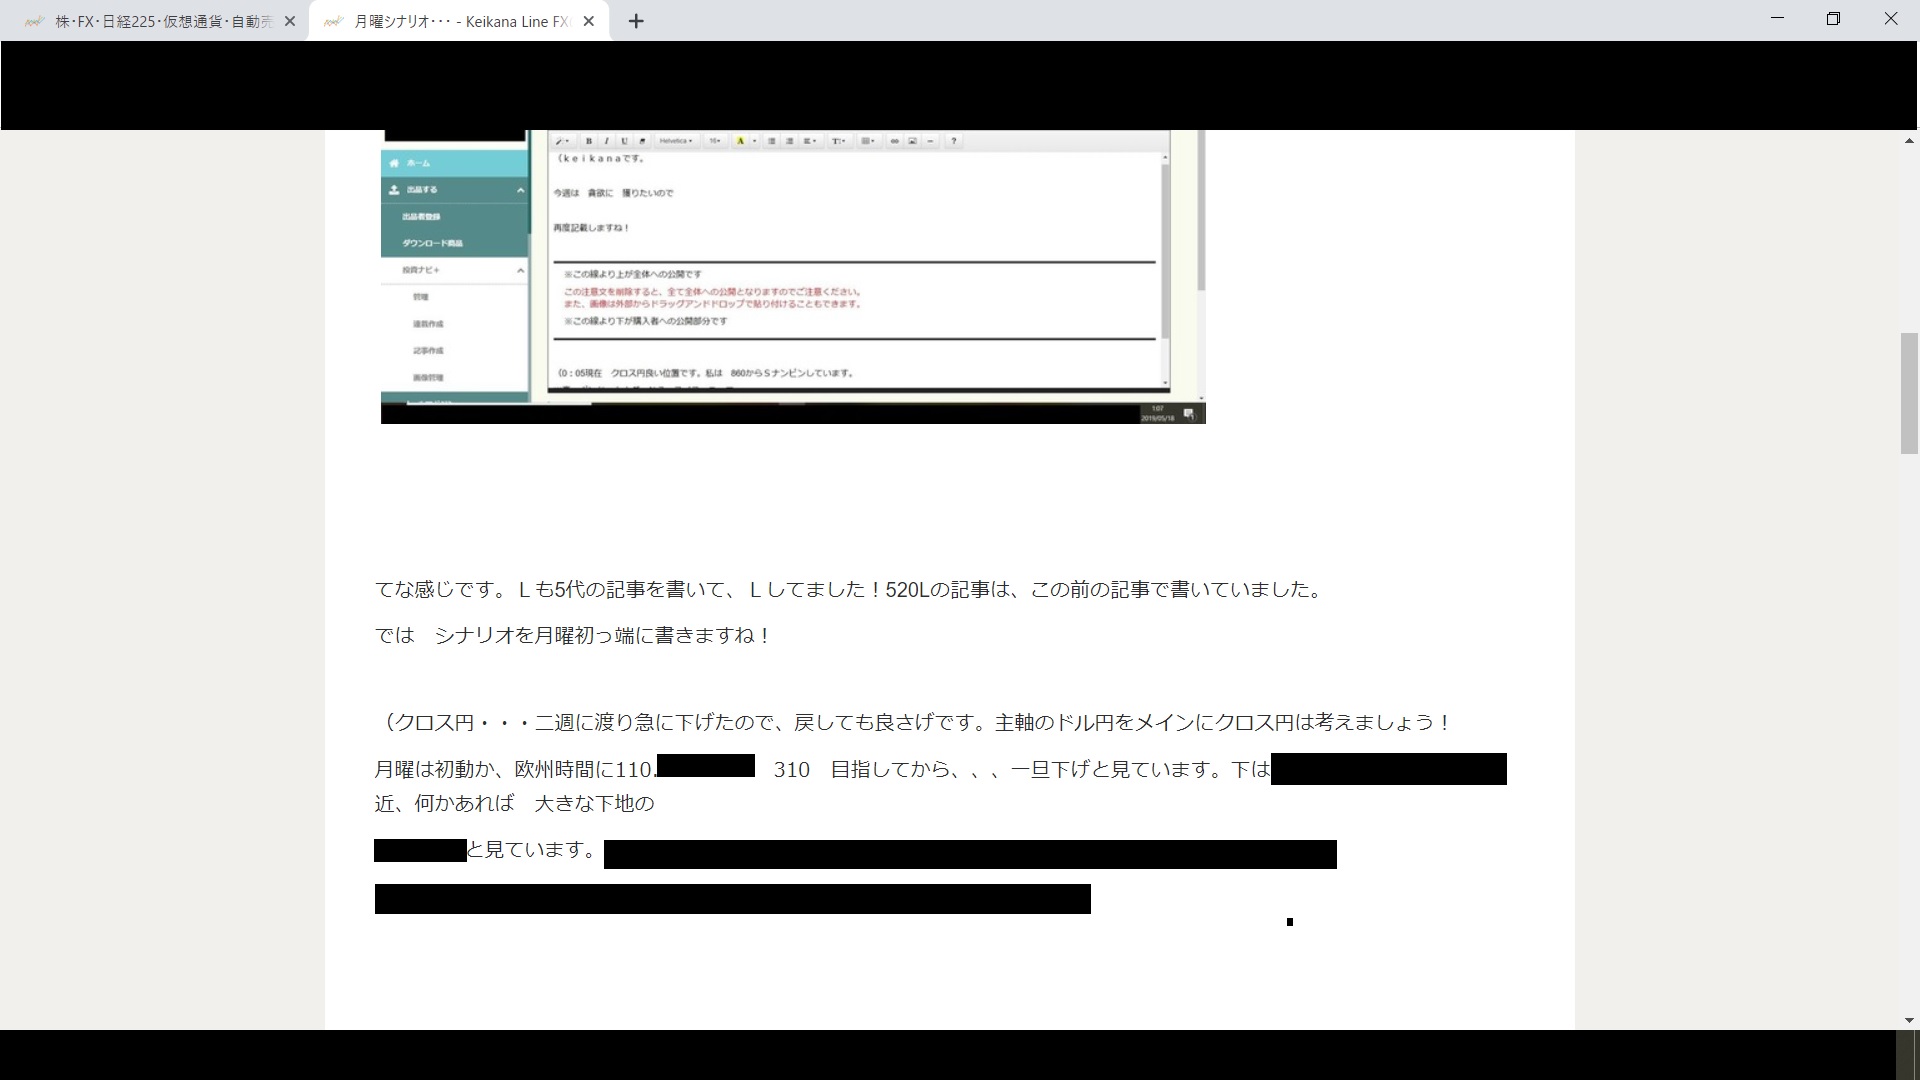The width and height of the screenshot is (1920, 1080).
Task: Click the insert picture icon in editor
Action: pos(912,141)
